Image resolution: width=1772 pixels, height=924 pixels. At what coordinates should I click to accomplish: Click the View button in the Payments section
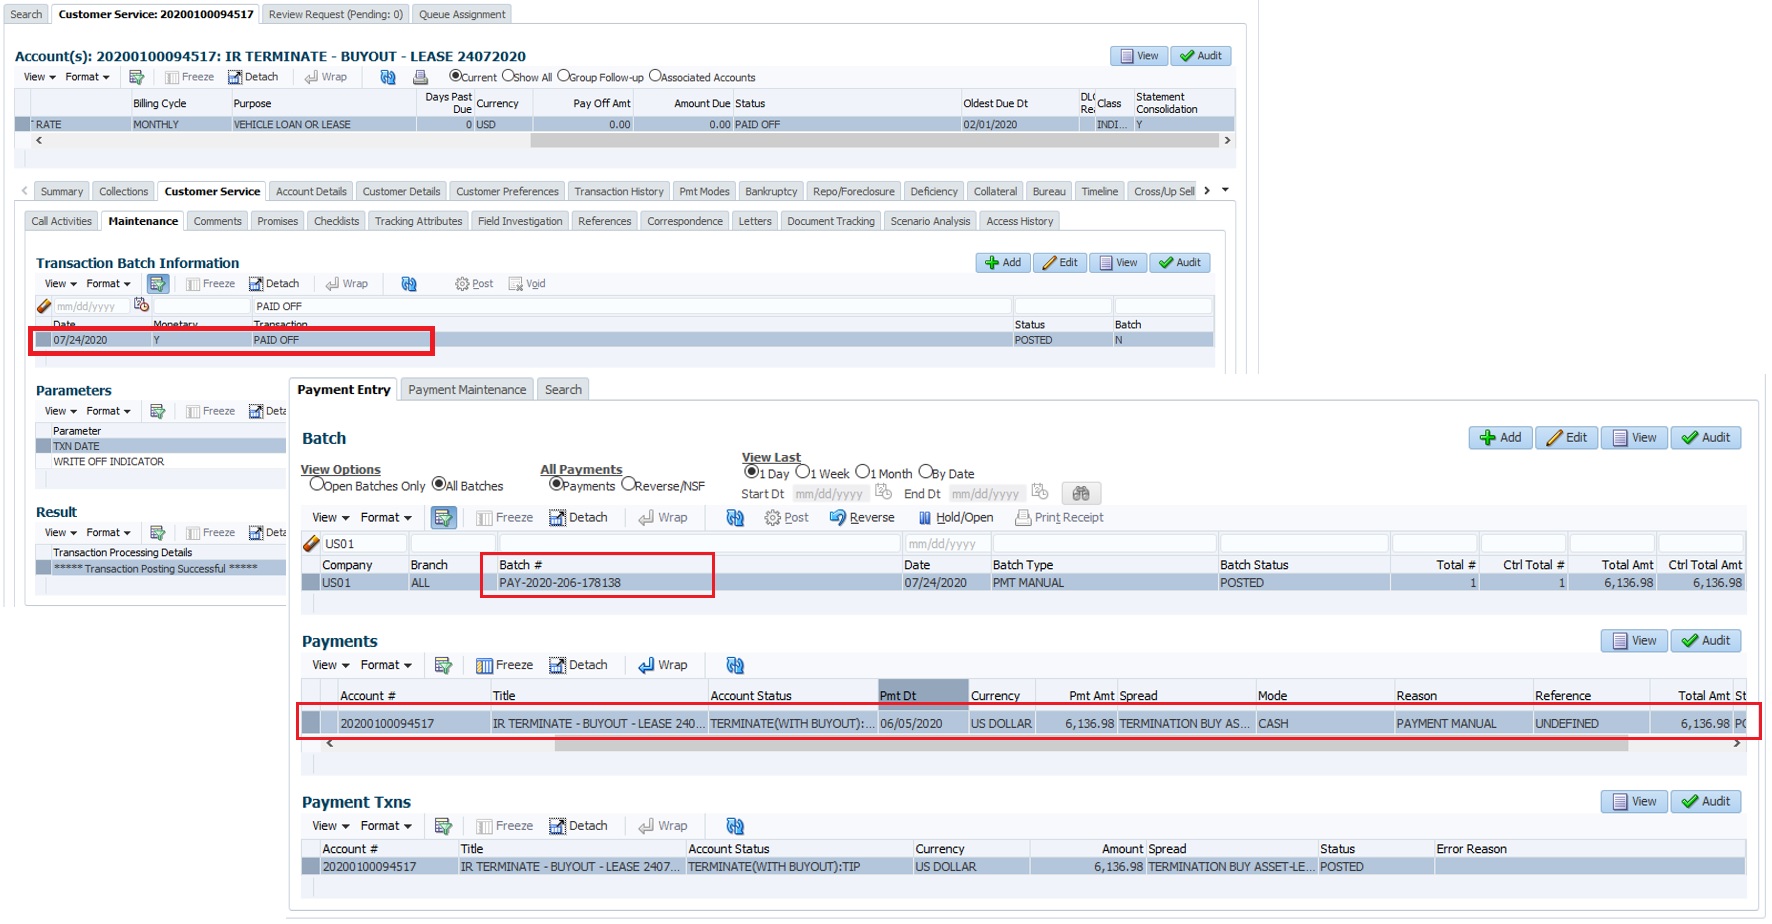click(x=1634, y=641)
